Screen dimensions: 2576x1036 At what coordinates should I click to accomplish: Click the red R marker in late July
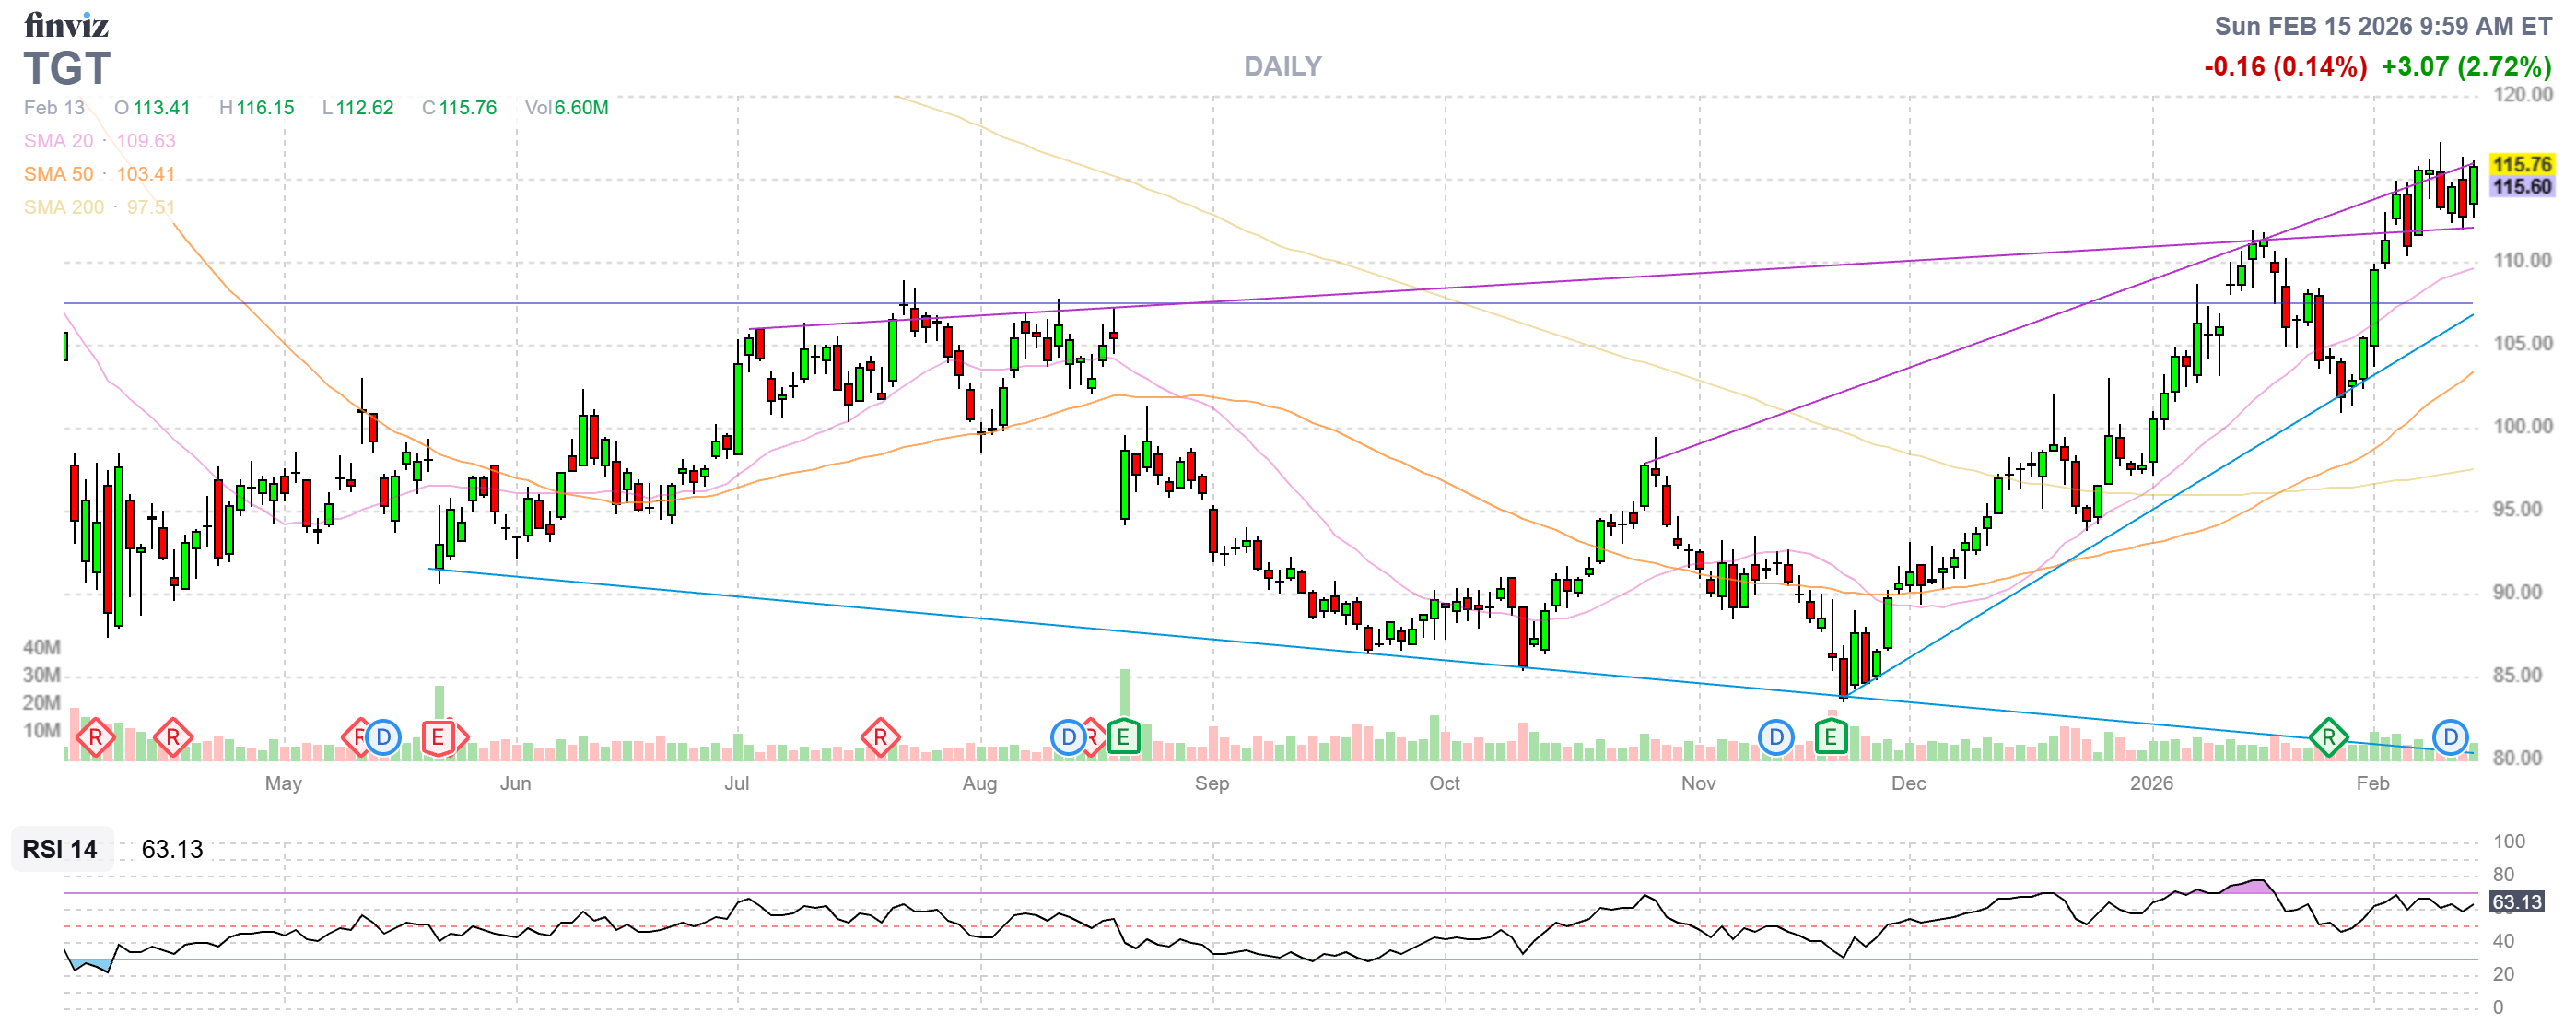pyautogui.click(x=880, y=739)
